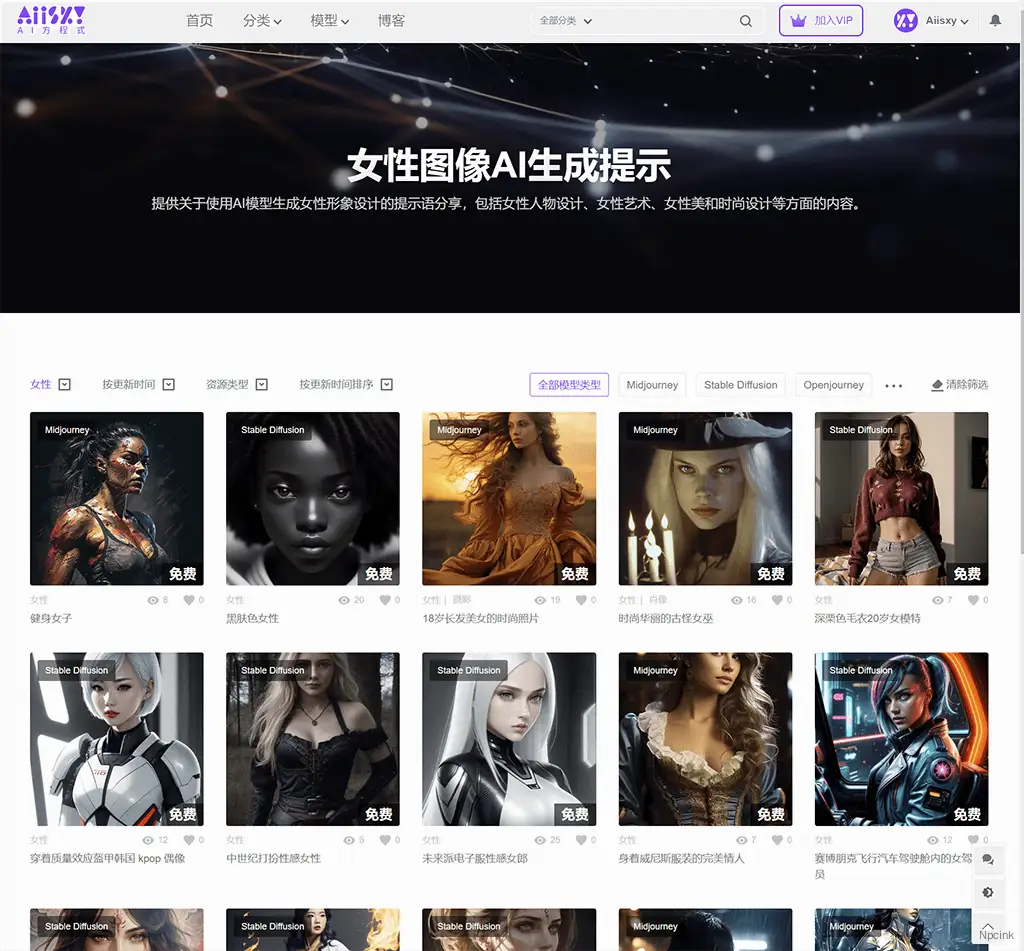The image size is (1024, 951).
Task: Click the 加入VIP button
Action: (820, 20)
